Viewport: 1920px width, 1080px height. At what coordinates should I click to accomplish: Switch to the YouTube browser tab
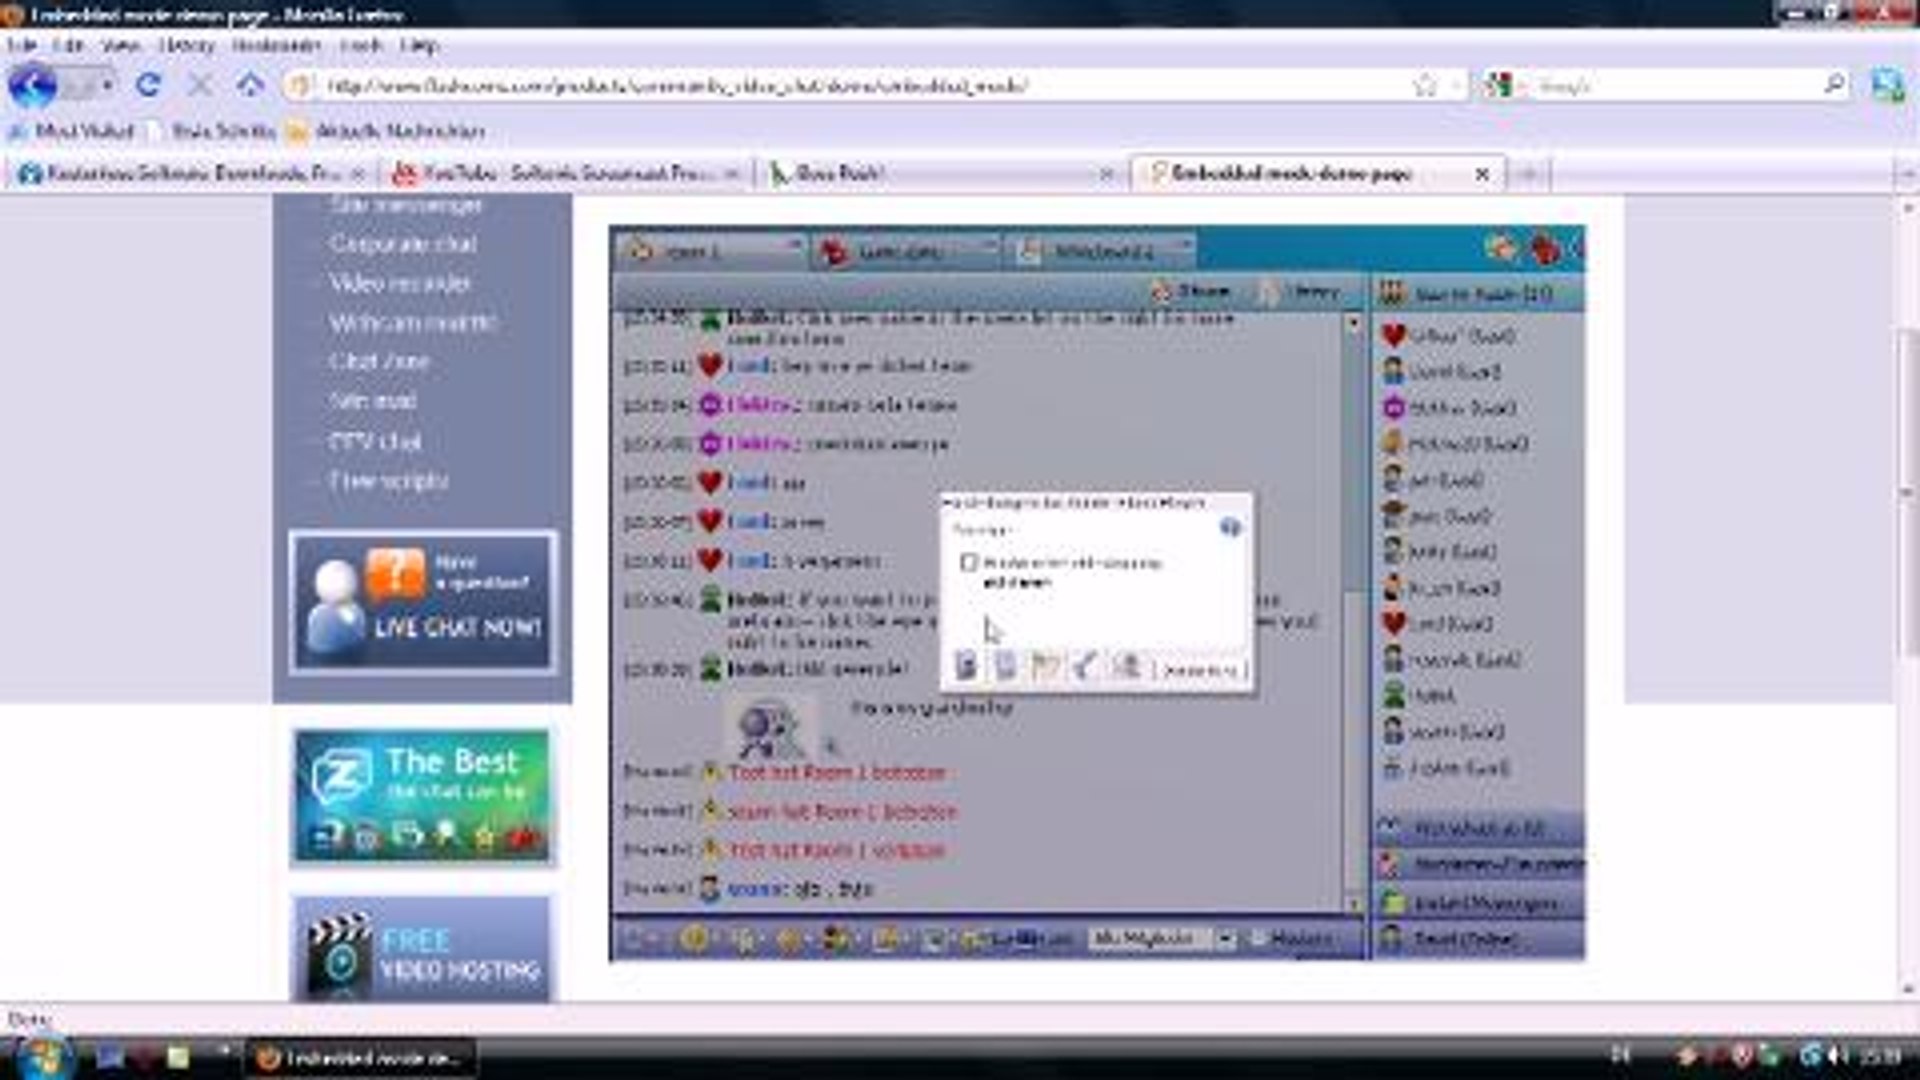560,174
